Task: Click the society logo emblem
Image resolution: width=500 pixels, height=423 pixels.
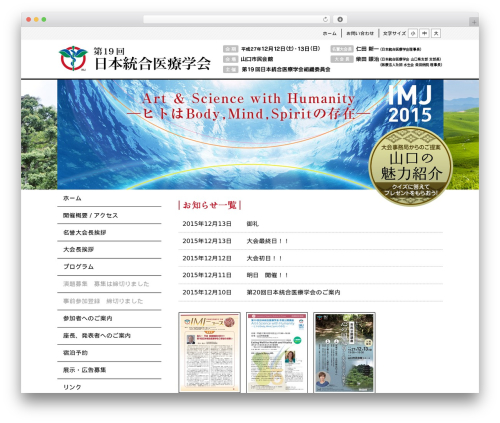Action: click(73, 58)
